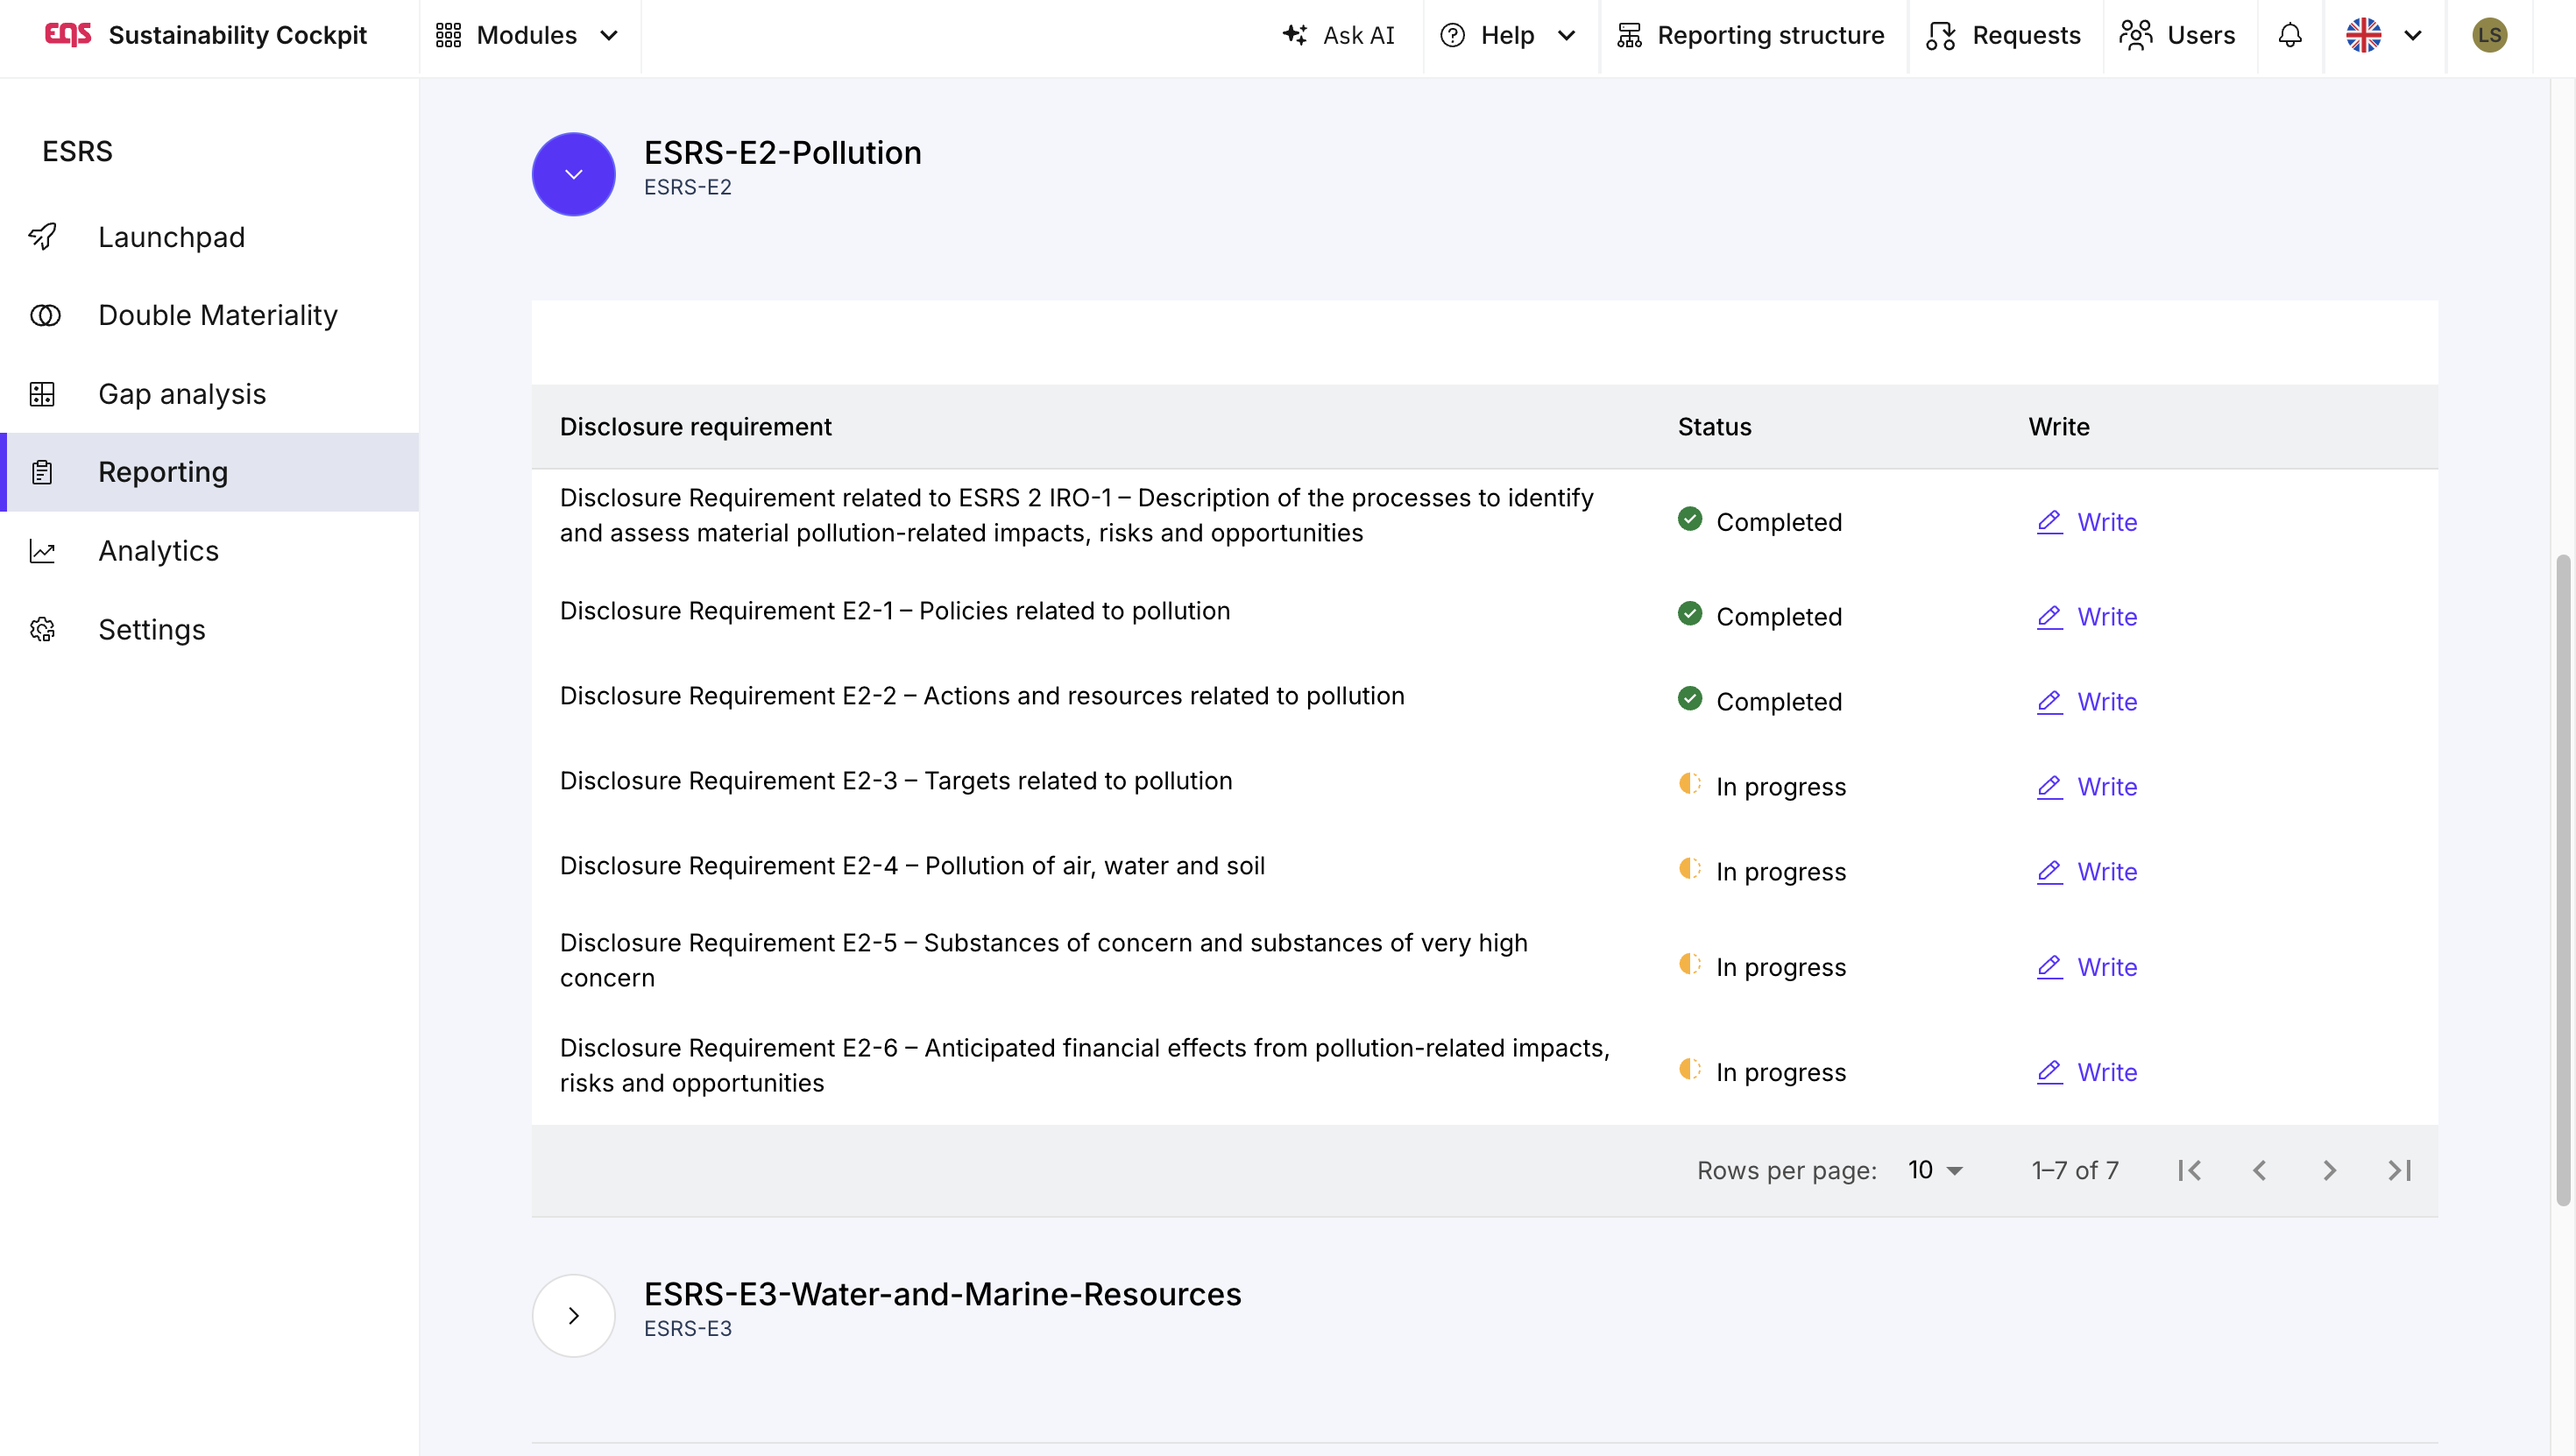Click Completed check icon for E2-1 row
This screenshot has width=2576, height=1456.
[x=1690, y=613]
